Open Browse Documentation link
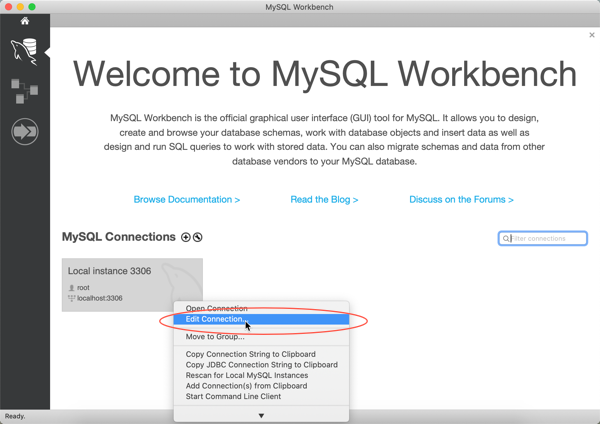 [187, 200]
